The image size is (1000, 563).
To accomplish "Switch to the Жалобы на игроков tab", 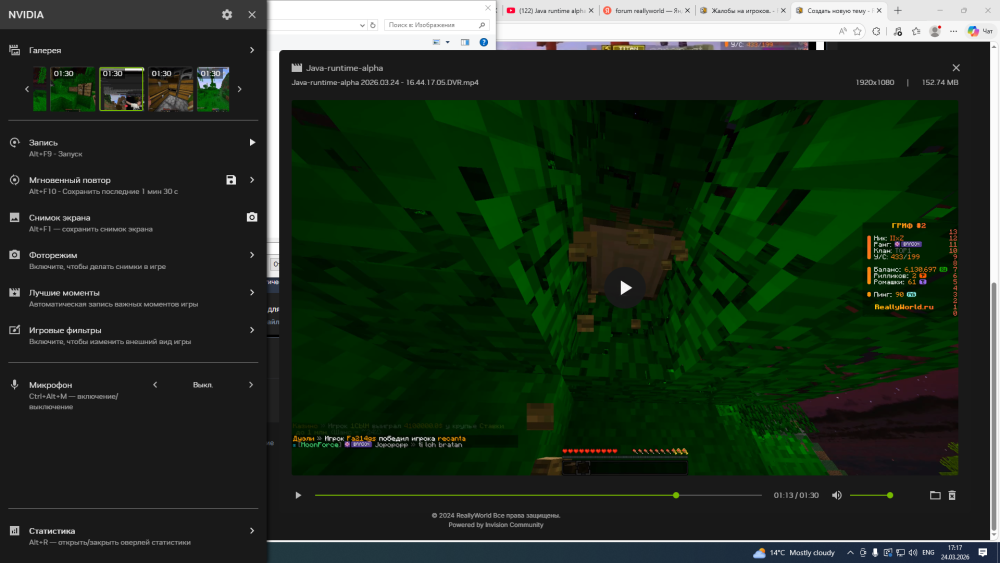I will (740, 10).
